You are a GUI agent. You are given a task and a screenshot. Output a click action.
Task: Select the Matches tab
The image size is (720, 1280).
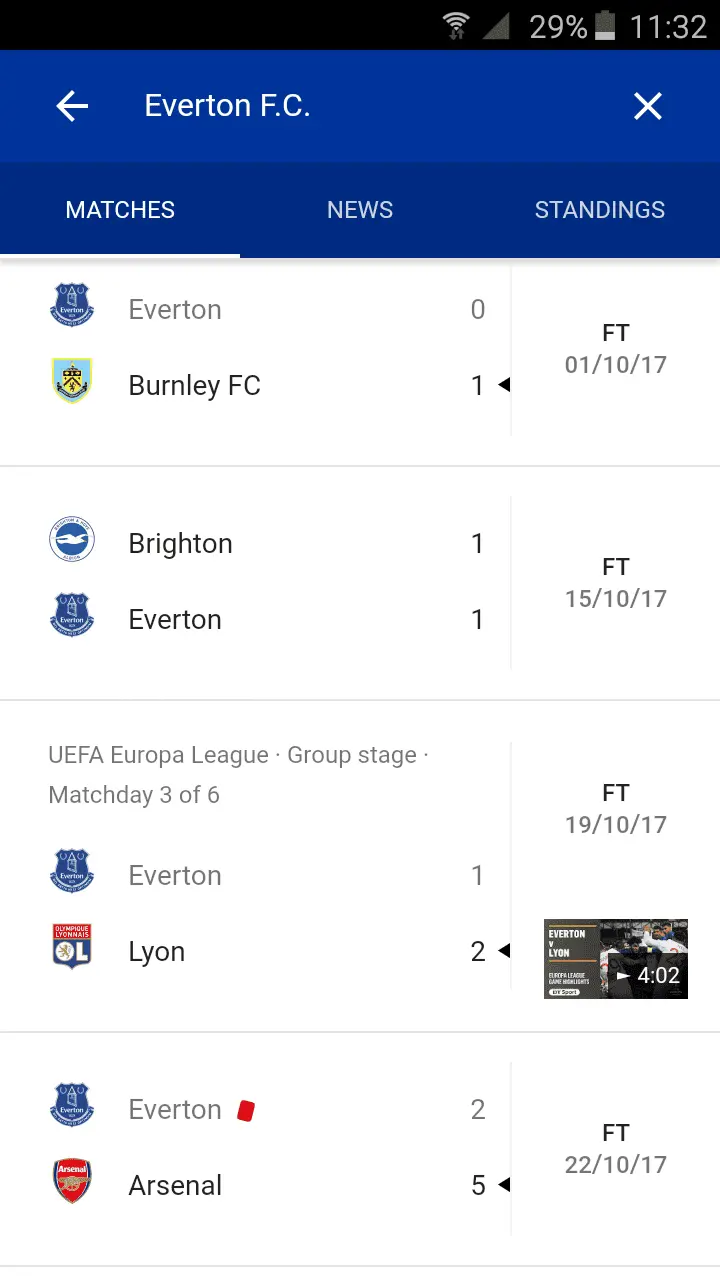(120, 210)
